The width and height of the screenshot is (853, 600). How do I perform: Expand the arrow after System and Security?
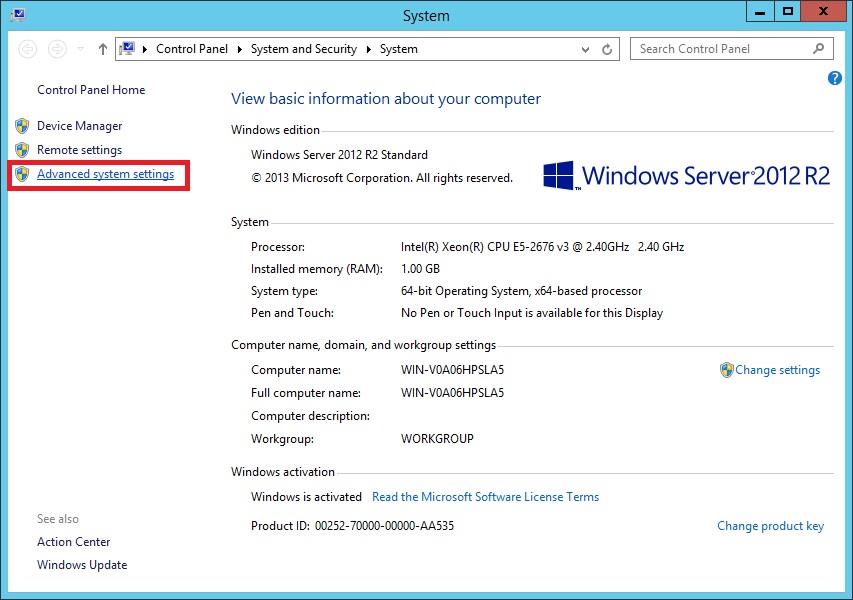[368, 50]
